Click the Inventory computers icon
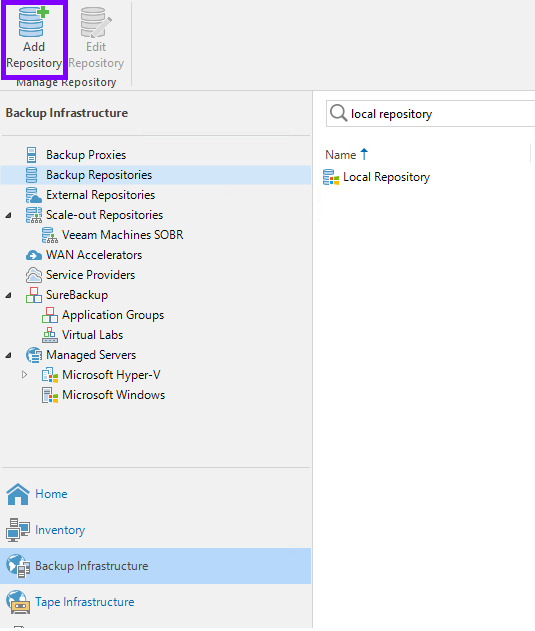The height and width of the screenshot is (631, 535). click(18, 530)
